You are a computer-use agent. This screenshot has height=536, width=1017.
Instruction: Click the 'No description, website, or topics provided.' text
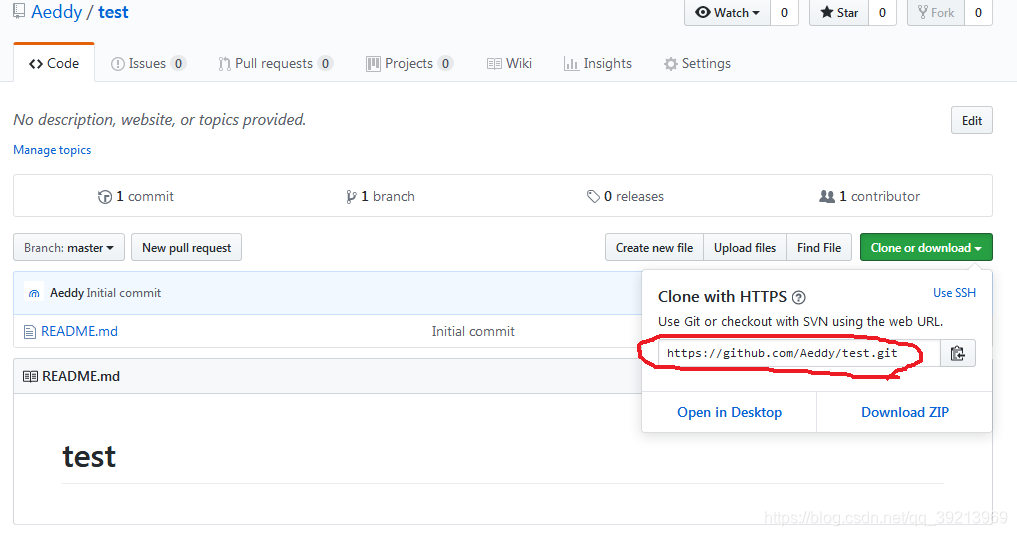point(160,119)
